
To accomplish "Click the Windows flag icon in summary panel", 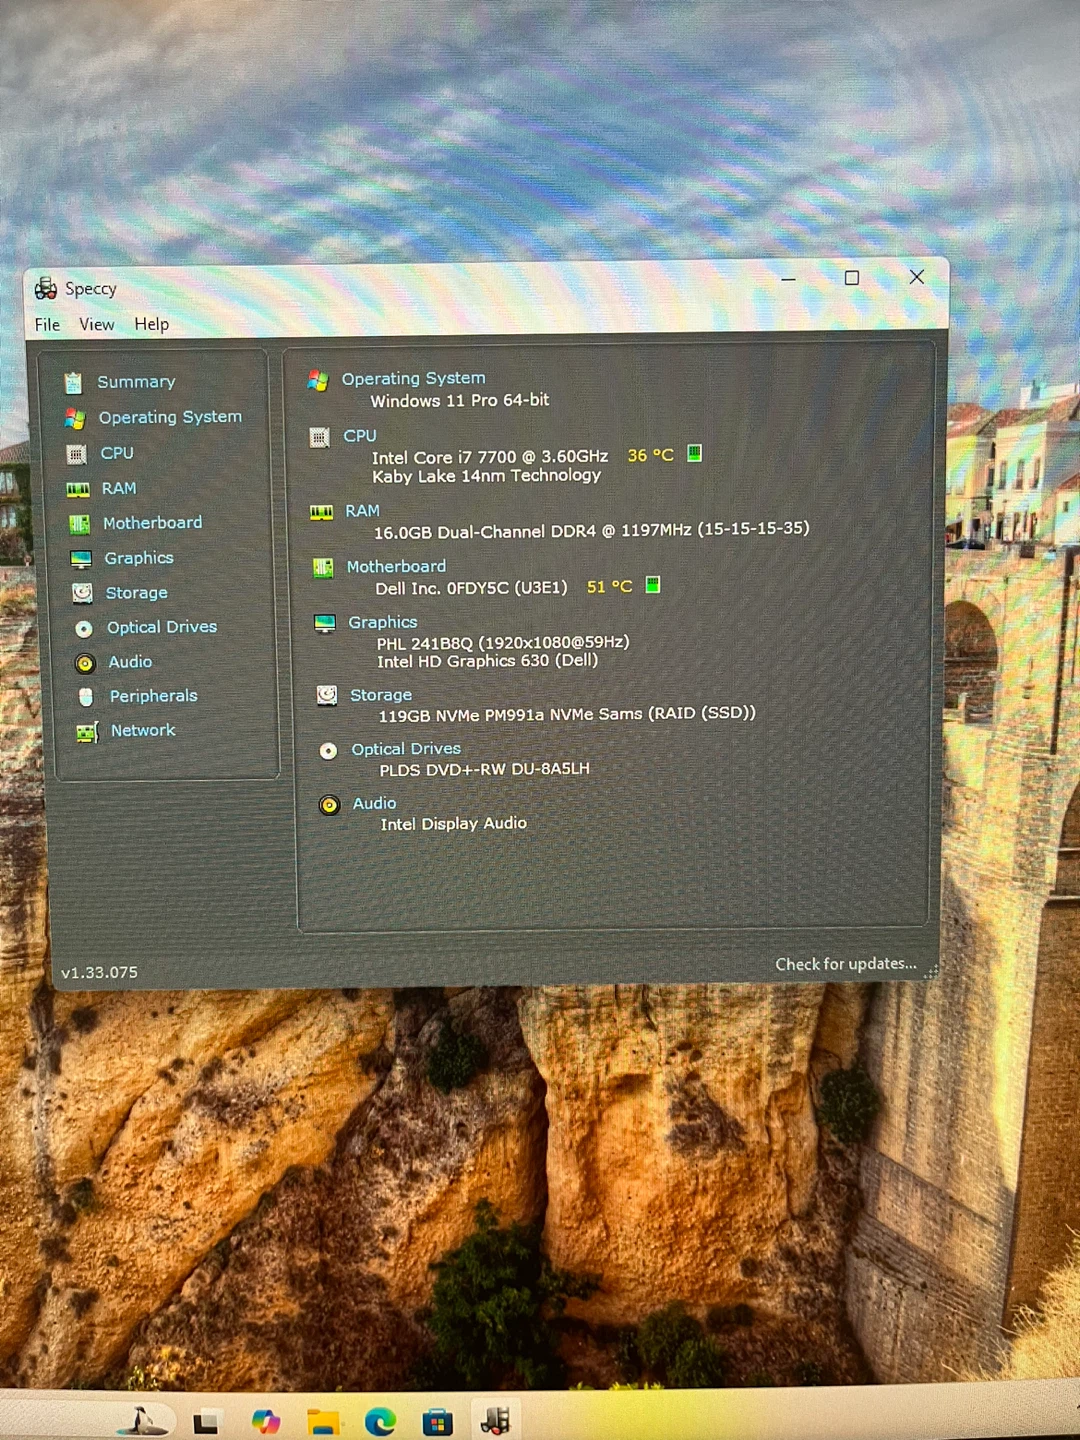I will pos(318,380).
